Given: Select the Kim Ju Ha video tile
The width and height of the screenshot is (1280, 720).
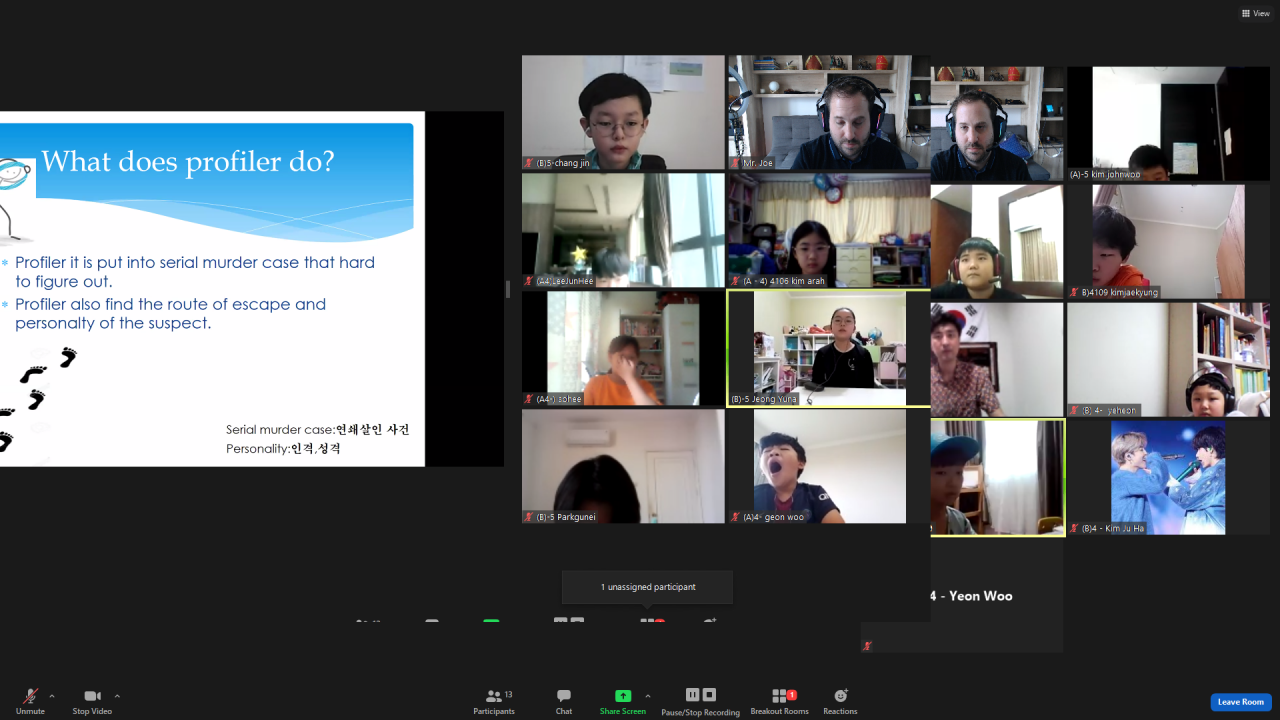Looking at the screenshot, I should (x=1168, y=477).
